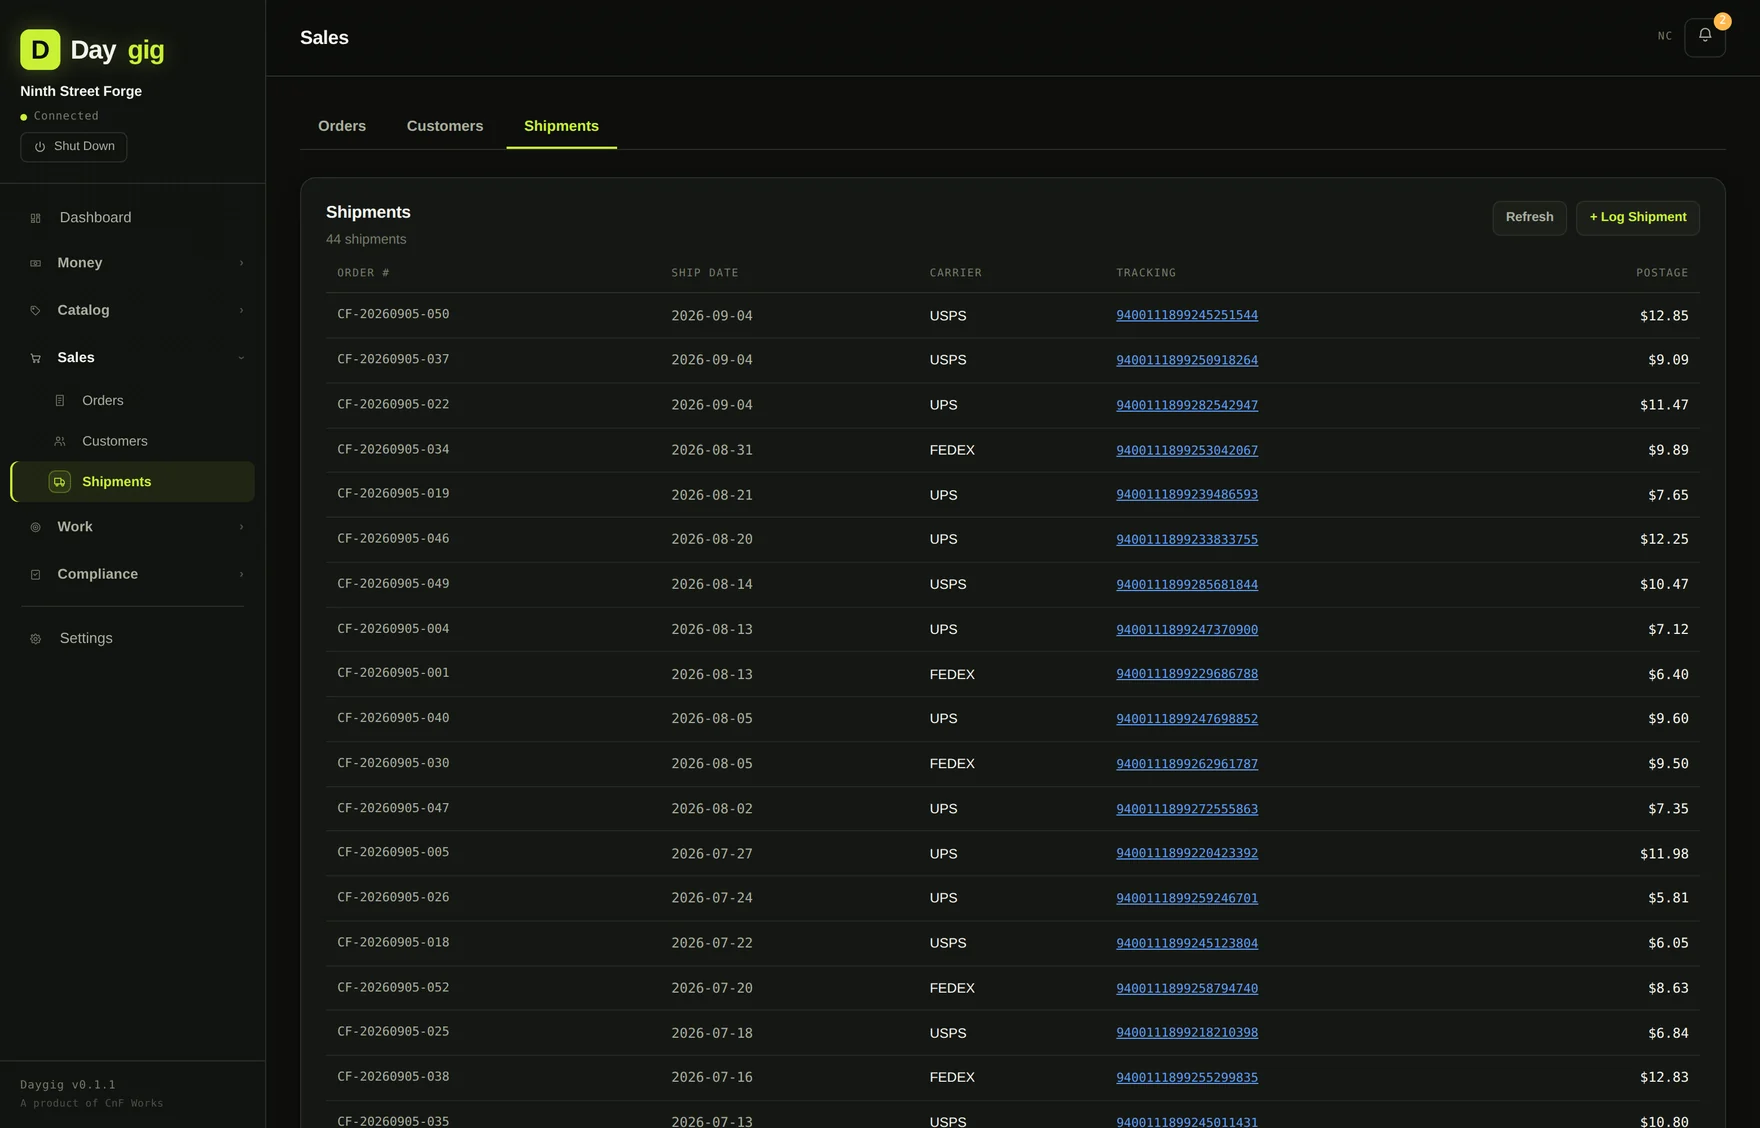
Task: Click ship date 2026-08-21
Action: tap(712, 495)
